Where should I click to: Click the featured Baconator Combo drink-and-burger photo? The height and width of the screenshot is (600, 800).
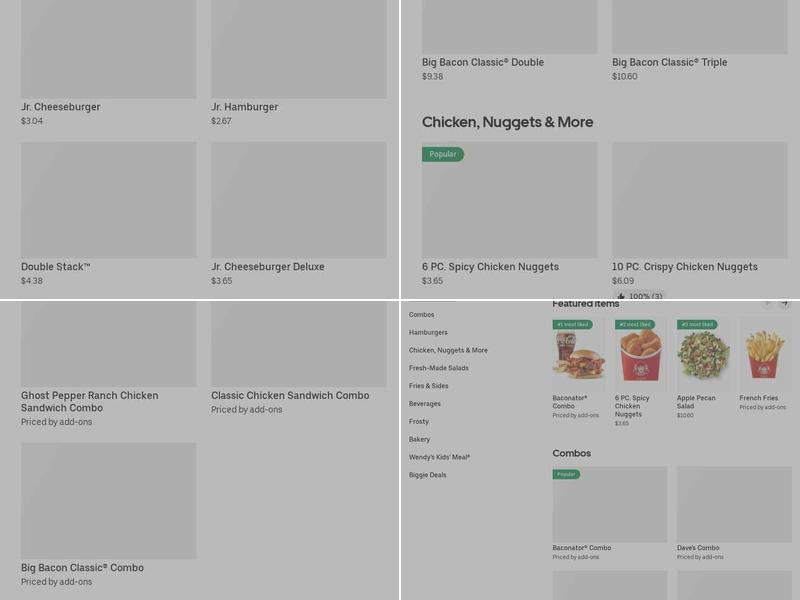click(579, 354)
